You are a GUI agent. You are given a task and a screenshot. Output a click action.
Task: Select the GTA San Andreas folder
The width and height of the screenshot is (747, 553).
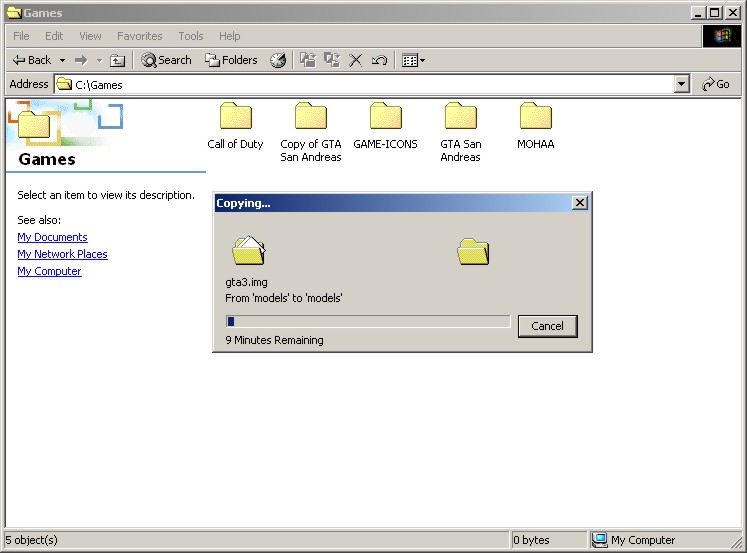coord(461,132)
